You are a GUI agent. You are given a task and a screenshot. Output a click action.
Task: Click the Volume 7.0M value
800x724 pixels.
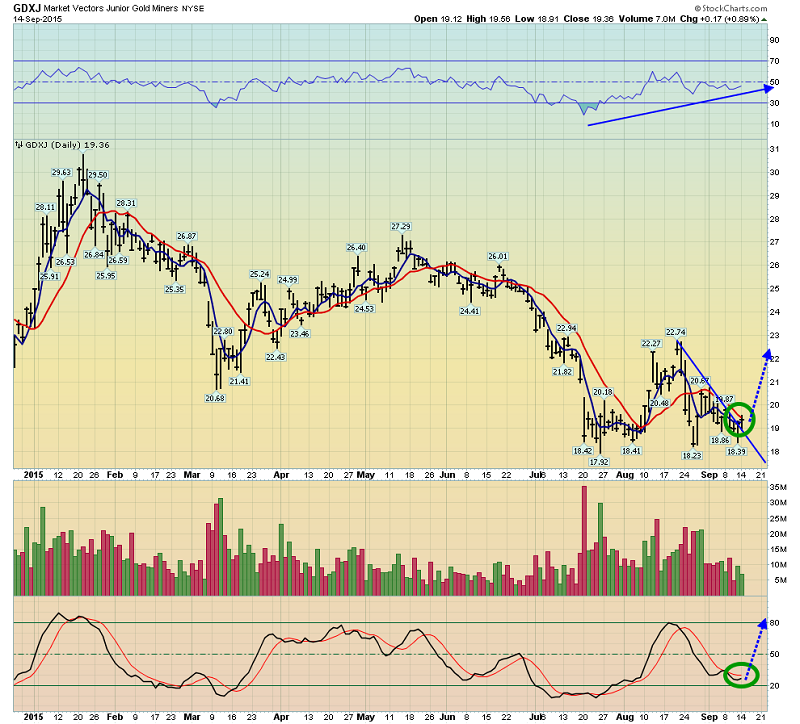(647, 19)
